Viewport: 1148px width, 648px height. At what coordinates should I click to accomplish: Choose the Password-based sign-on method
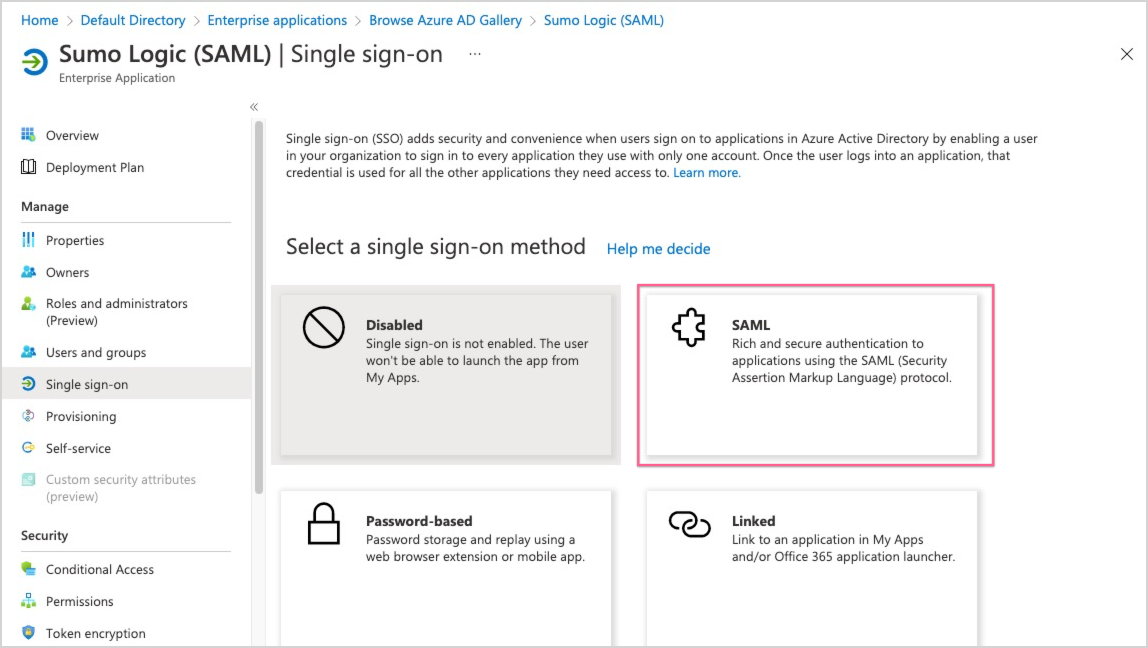pyautogui.click(x=446, y=560)
